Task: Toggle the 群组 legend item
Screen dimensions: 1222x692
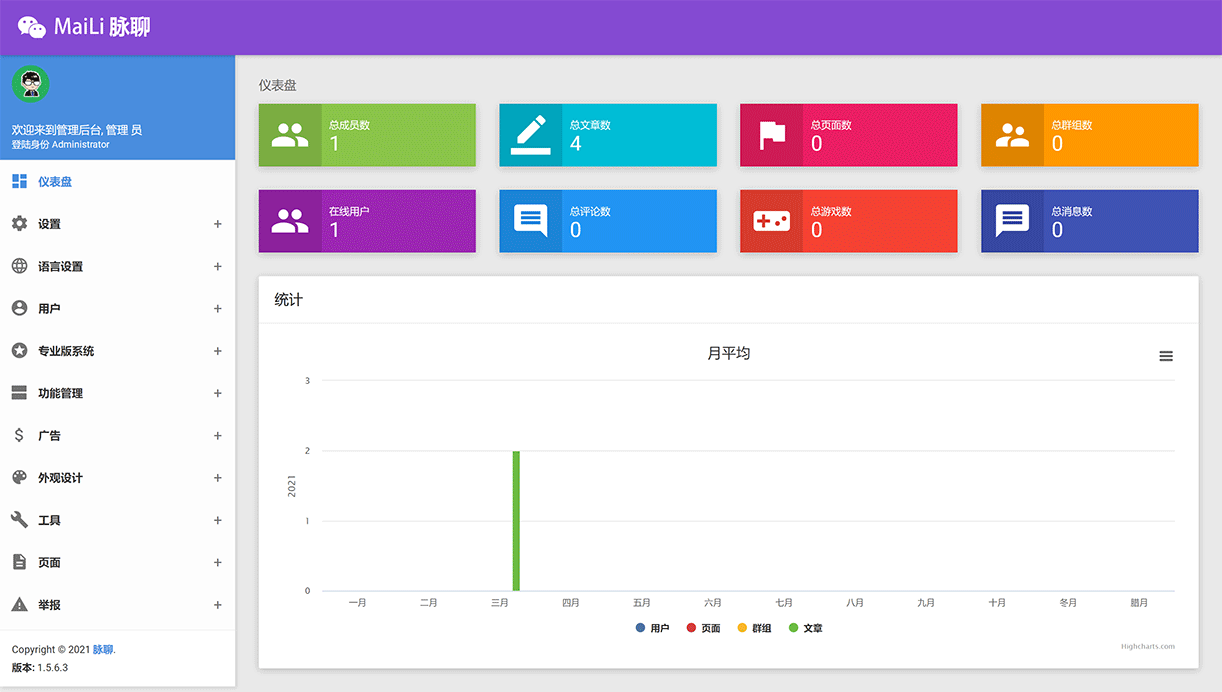Action: pos(756,627)
